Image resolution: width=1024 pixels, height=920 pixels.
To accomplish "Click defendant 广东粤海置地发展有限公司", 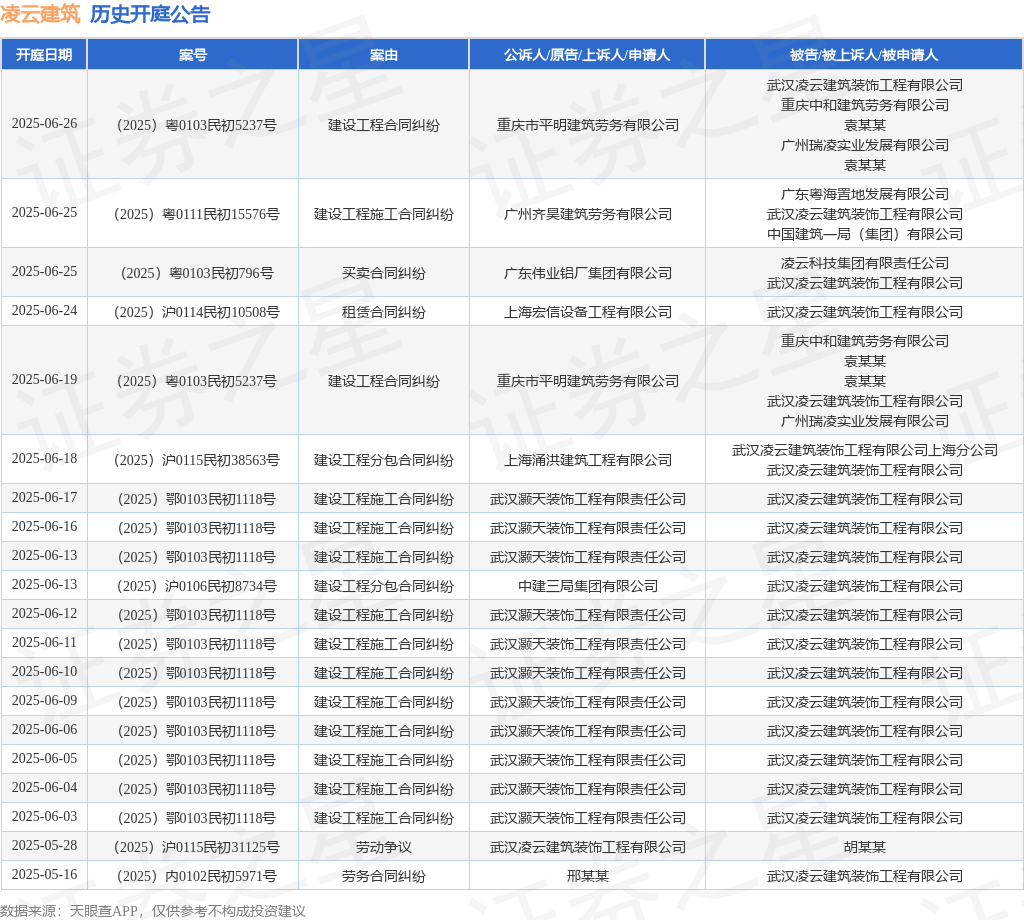I will (865, 194).
